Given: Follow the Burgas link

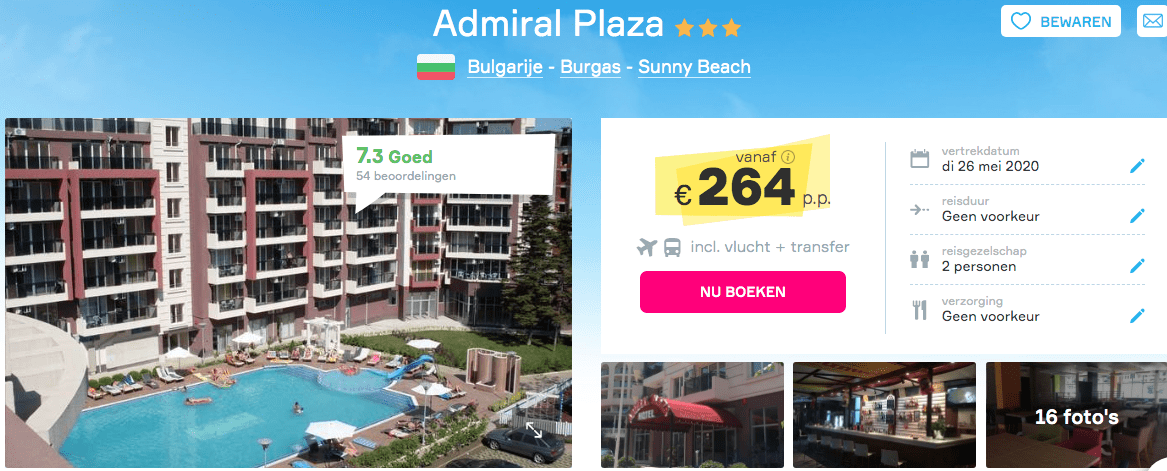Looking at the screenshot, I should click(590, 68).
